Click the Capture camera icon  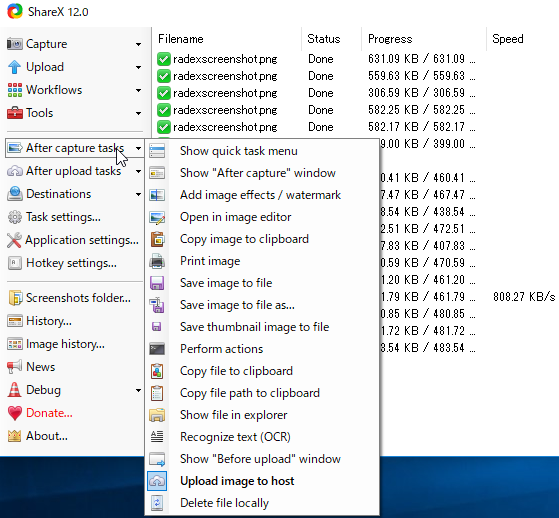pyautogui.click(x=14, y=44)
